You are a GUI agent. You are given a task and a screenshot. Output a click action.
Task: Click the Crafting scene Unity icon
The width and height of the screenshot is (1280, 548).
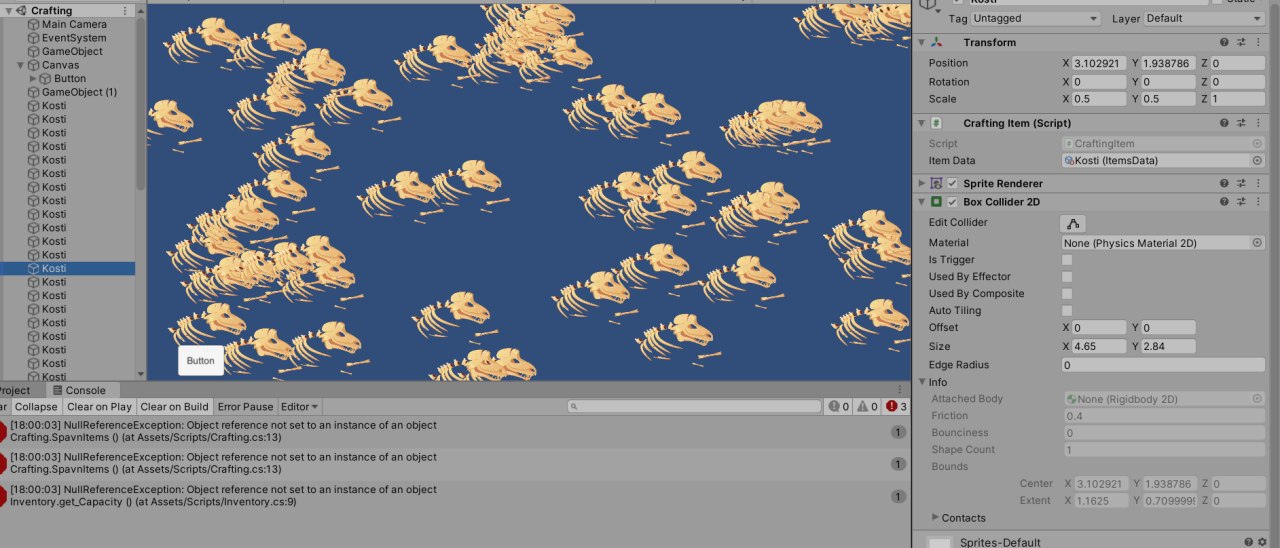pos(21,11)
